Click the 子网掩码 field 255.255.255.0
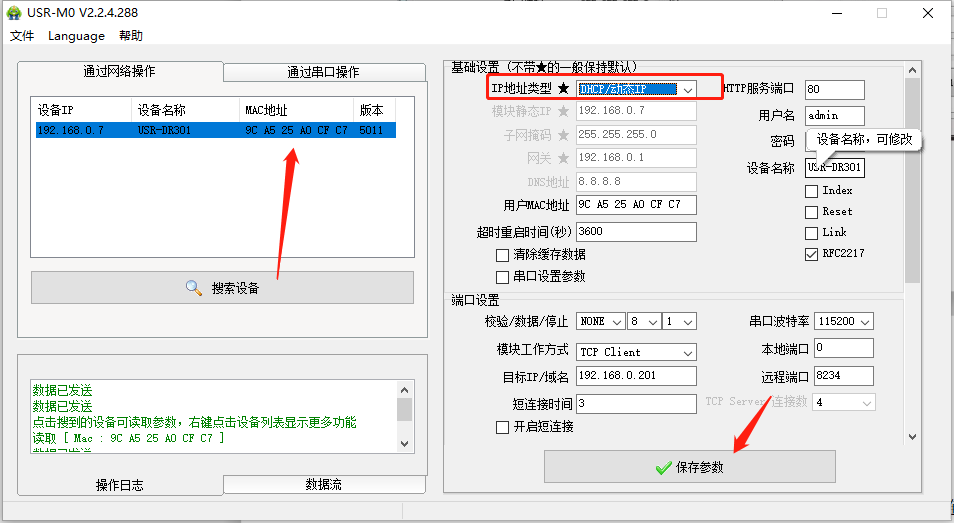 point(636,134)
